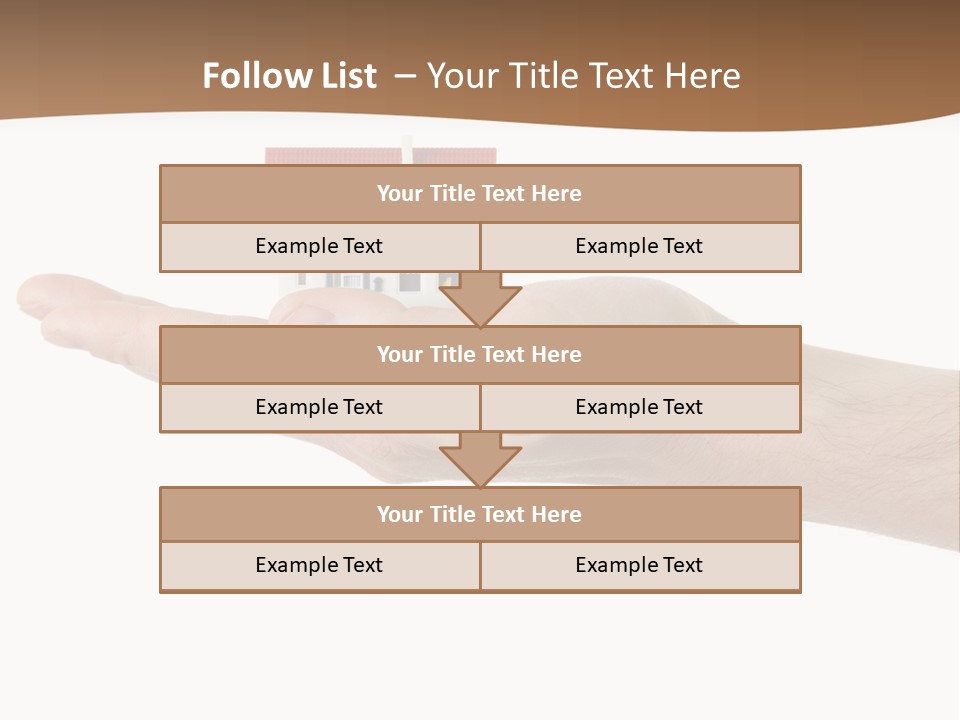Click left 'Example Text' cell in third block
Viewport: 960px width, 720px height.
point(319,565)
